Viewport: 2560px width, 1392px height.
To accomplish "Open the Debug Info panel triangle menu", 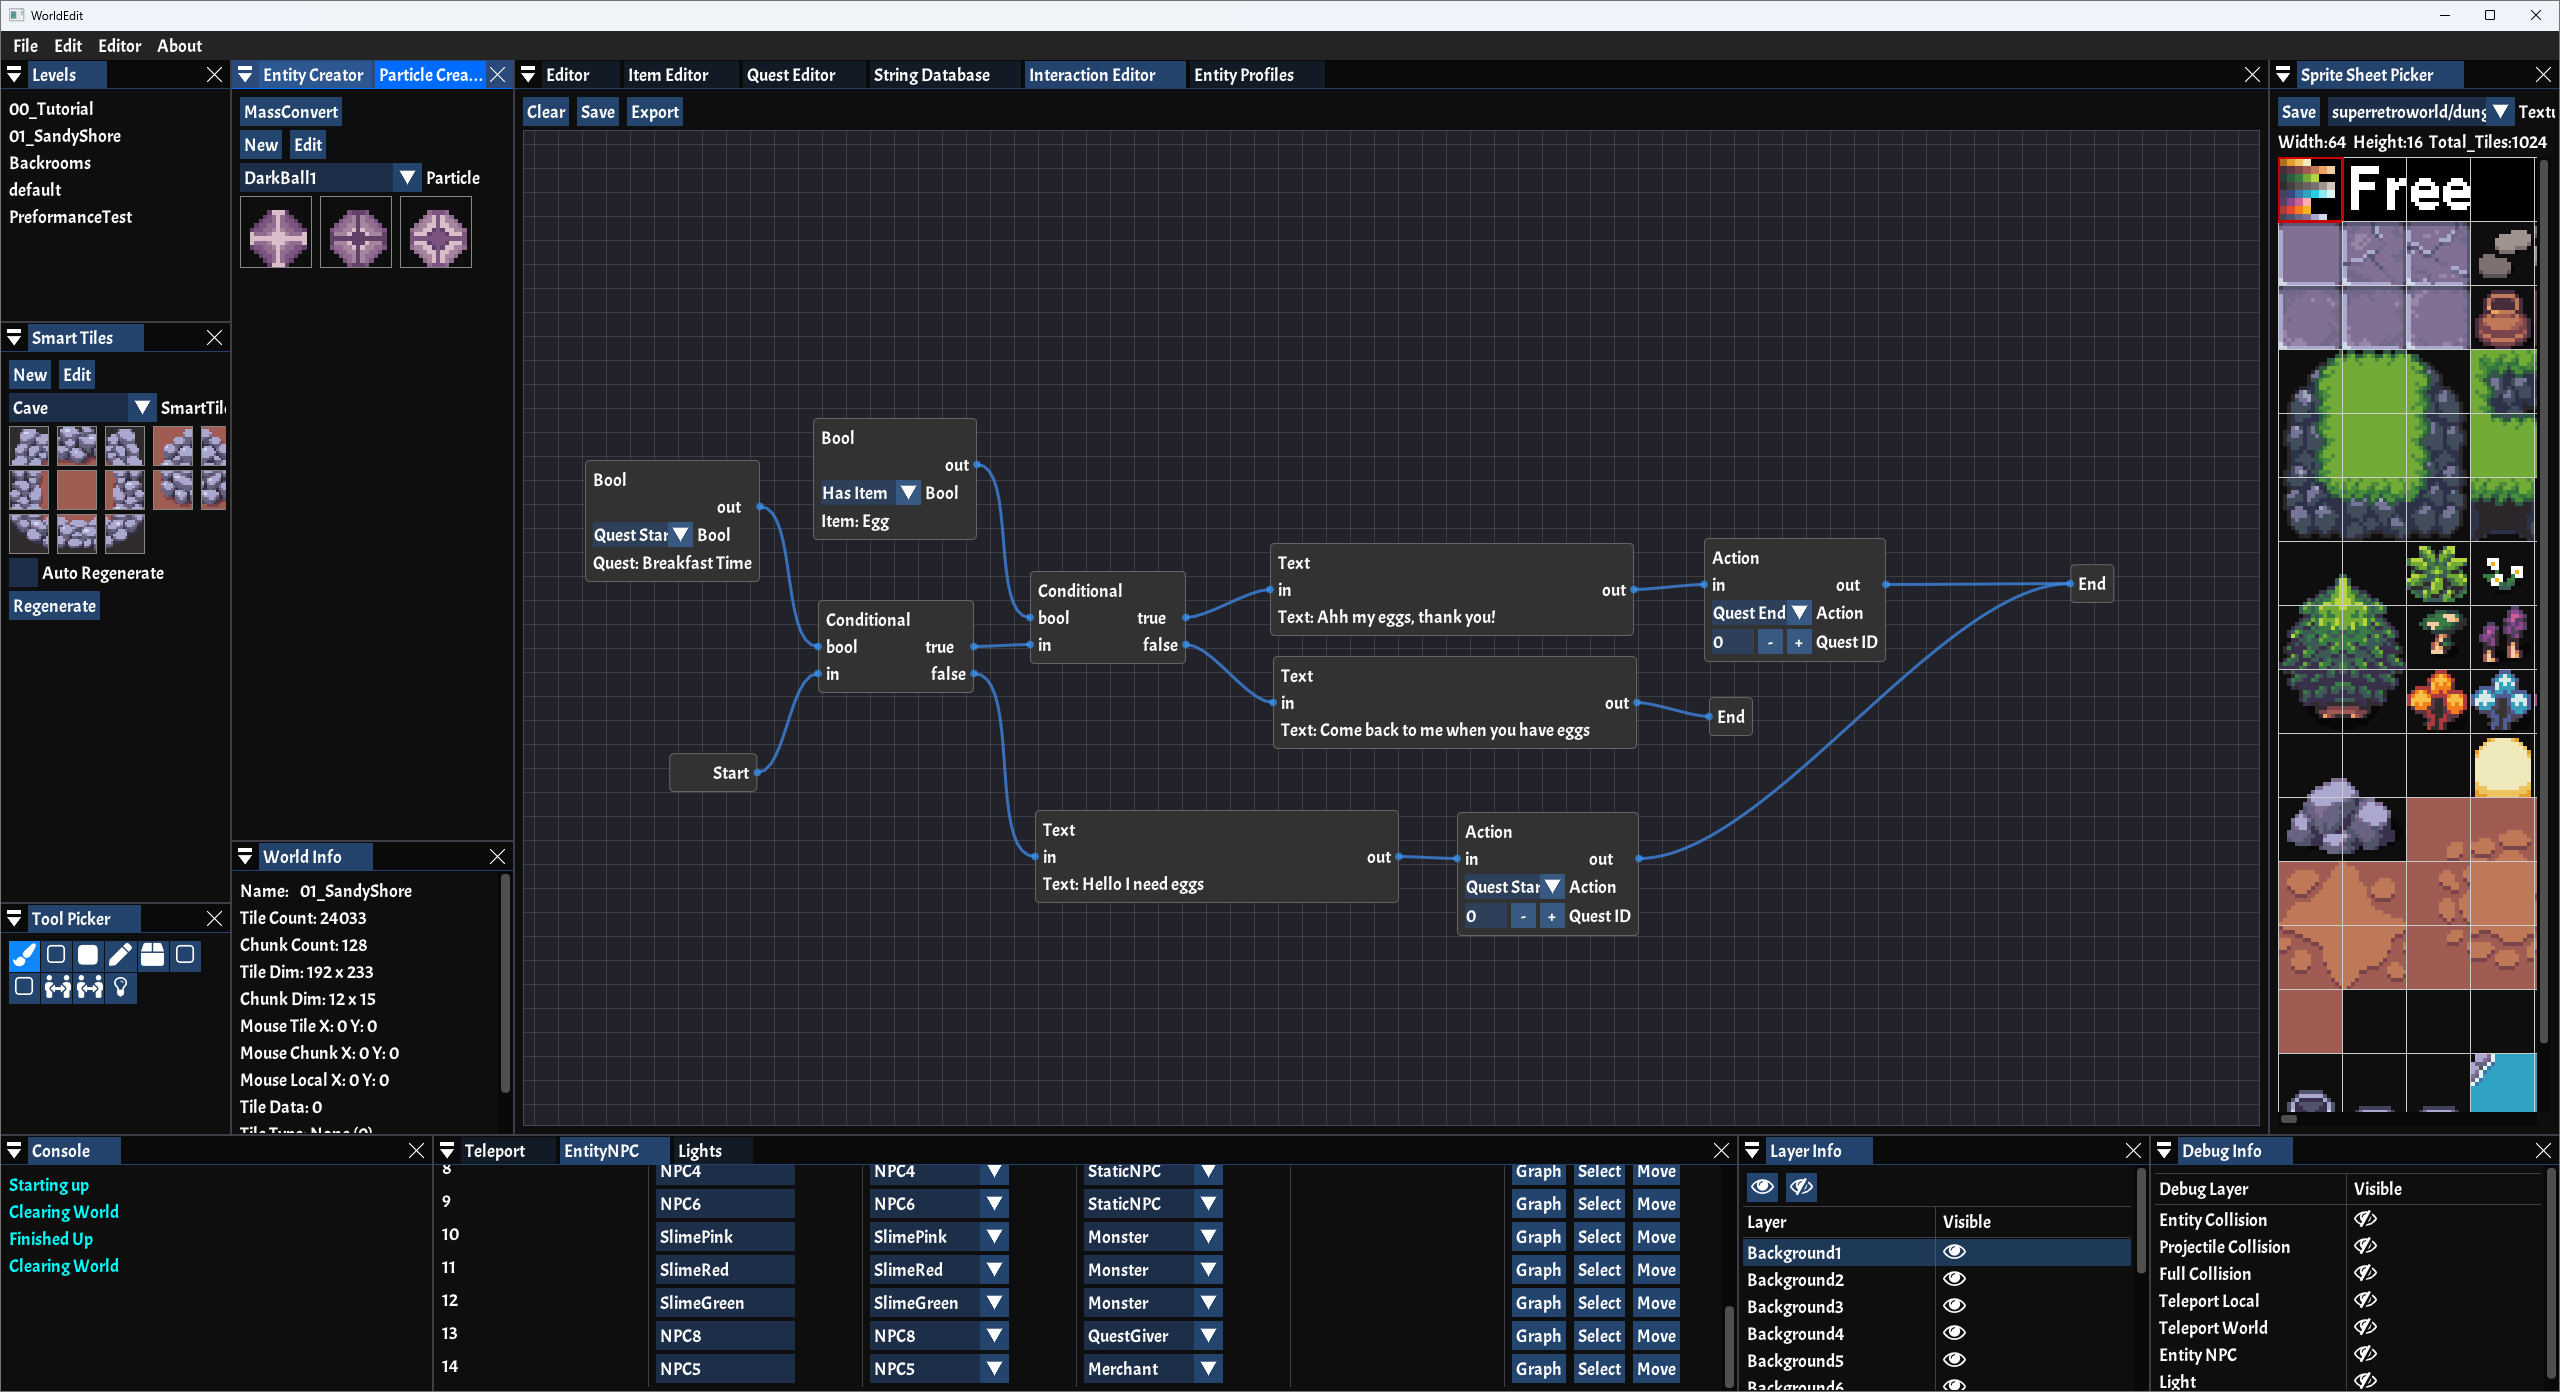I will coord(2165,1151).
